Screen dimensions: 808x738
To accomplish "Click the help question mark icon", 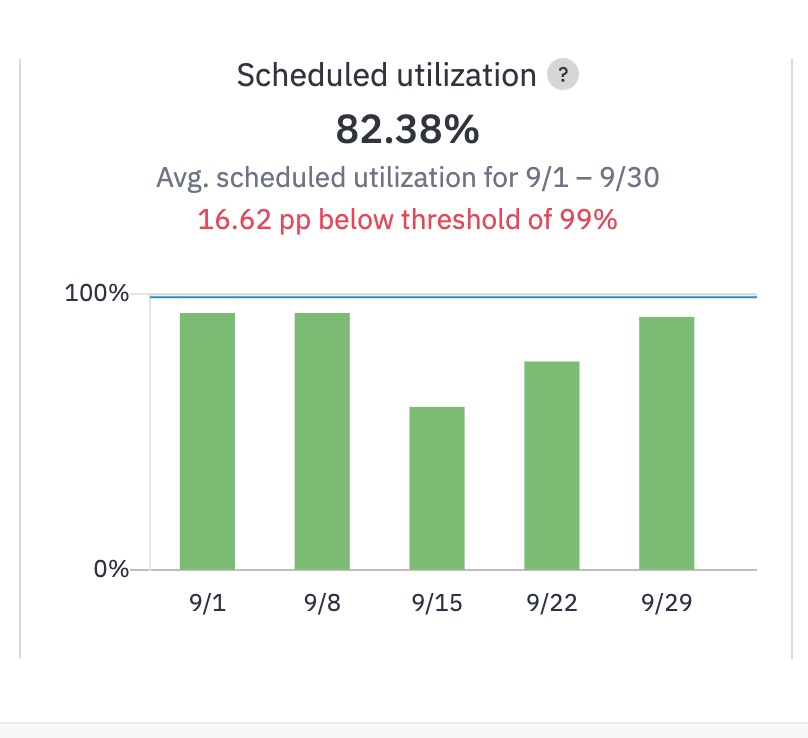I will click(563, 74).
